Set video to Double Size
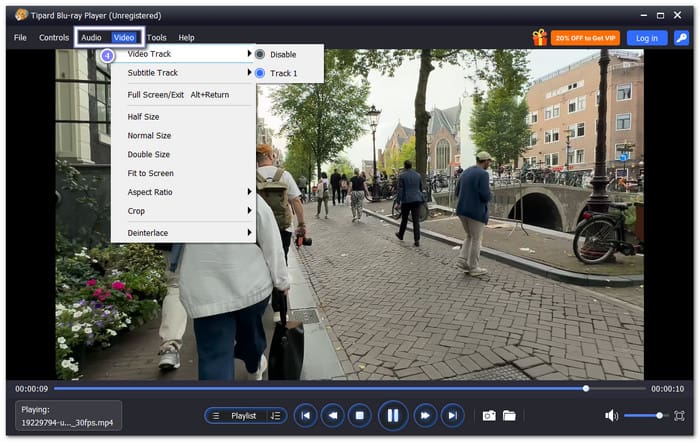 [x=183, y=154]
